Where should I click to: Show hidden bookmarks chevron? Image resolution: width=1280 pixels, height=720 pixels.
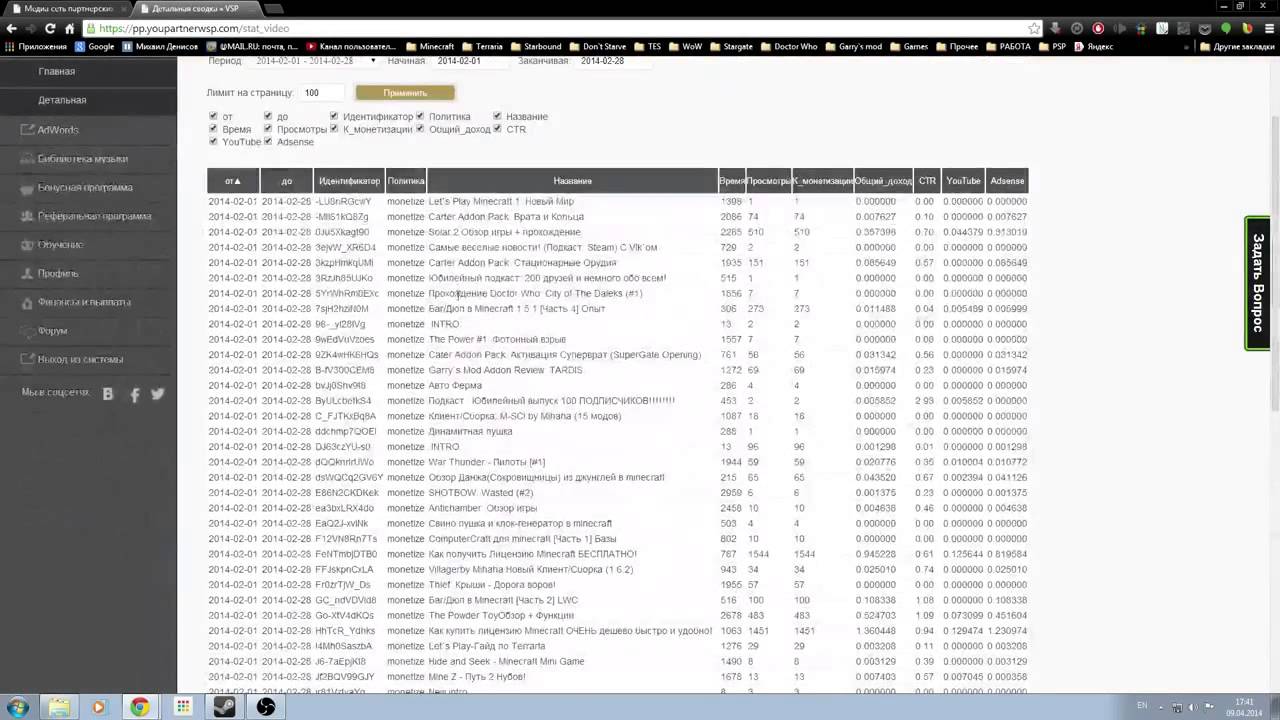(x=1187, y=47)
